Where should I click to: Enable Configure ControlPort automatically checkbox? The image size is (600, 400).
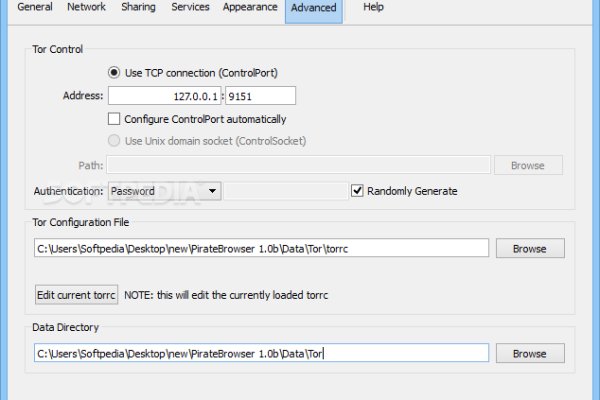coord(114,119)
